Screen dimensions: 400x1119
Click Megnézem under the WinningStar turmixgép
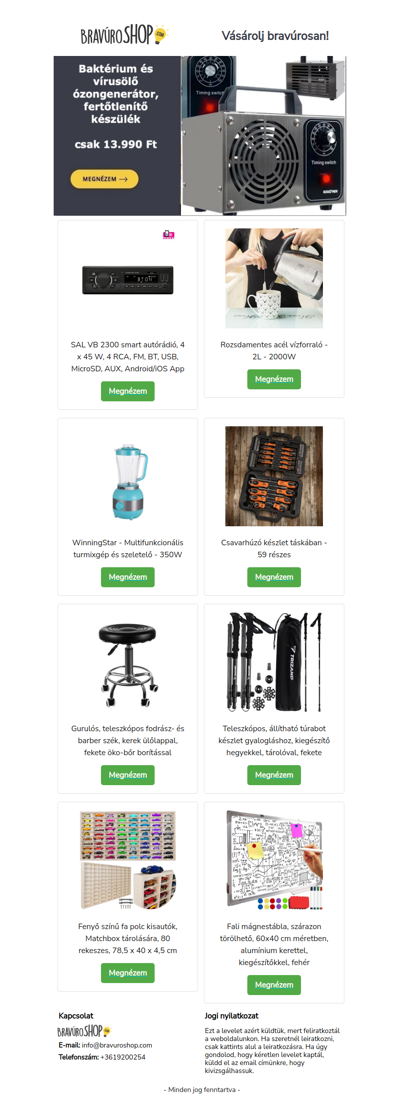(128, 577)
